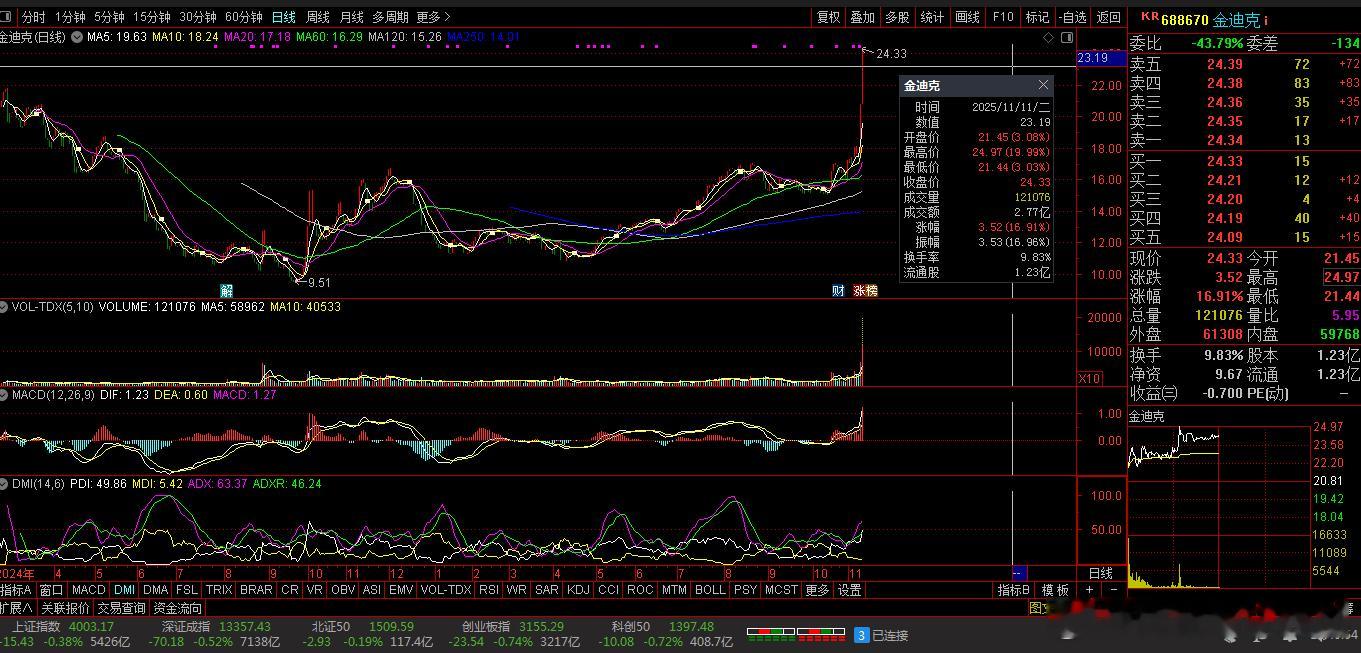Click the blue timeline scroll marker

[1019, 573]
